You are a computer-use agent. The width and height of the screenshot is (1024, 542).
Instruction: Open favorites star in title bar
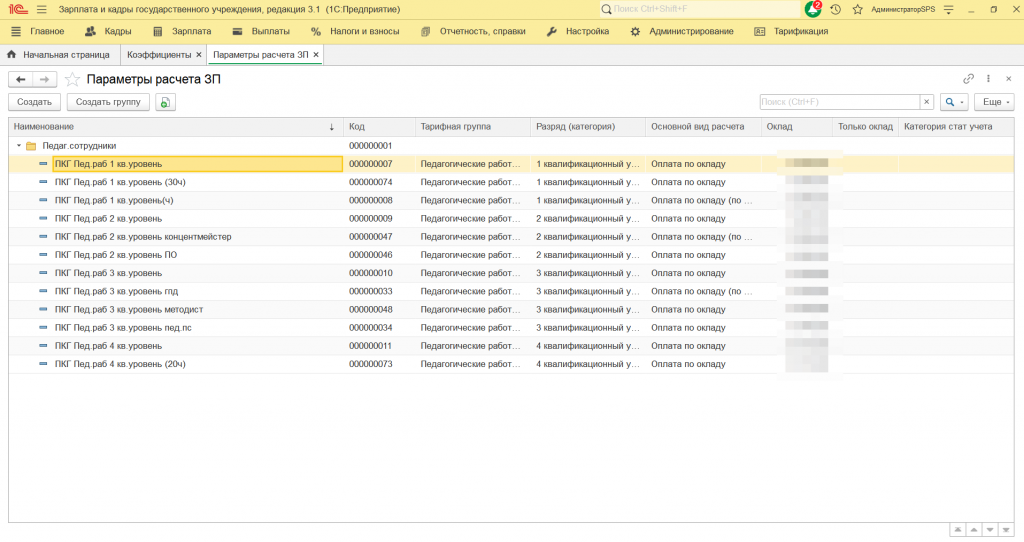pos(857,10)
